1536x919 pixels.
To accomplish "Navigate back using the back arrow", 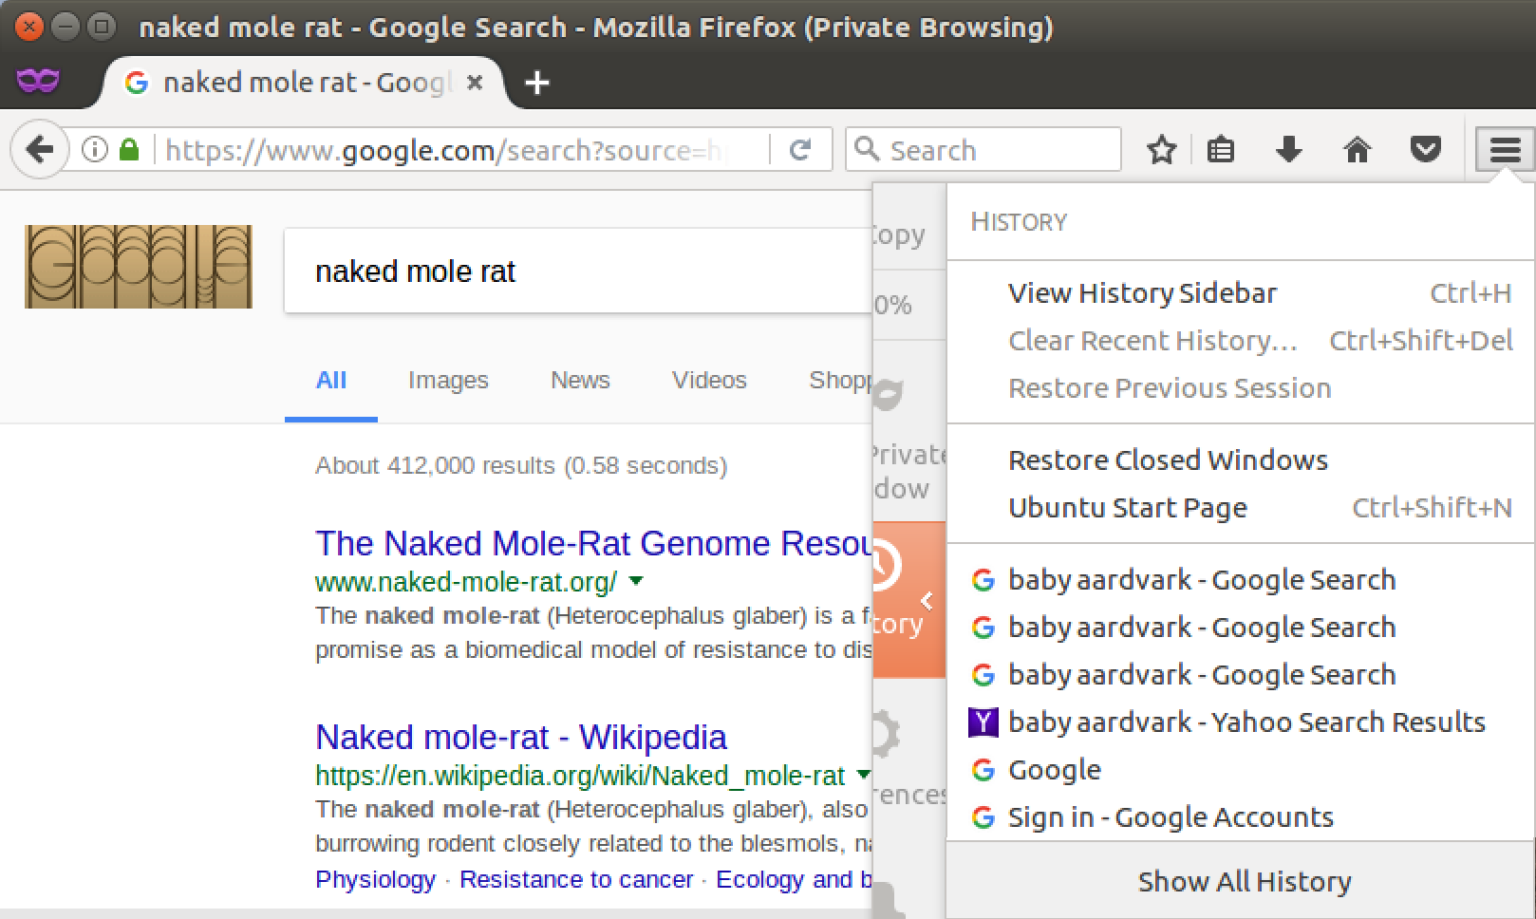I will [39, 149].
